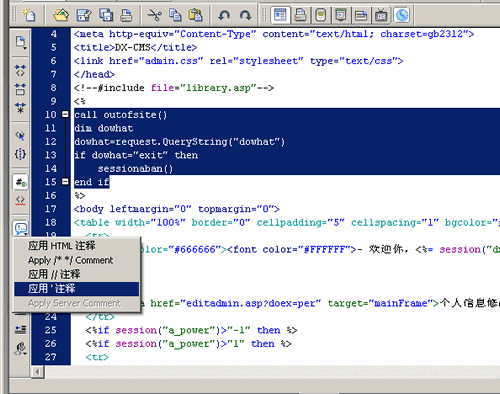The height and width of the screenshot is (394, 500).
Task: Toggle the projection media style rendering icon
Action: tap(341, 15)
